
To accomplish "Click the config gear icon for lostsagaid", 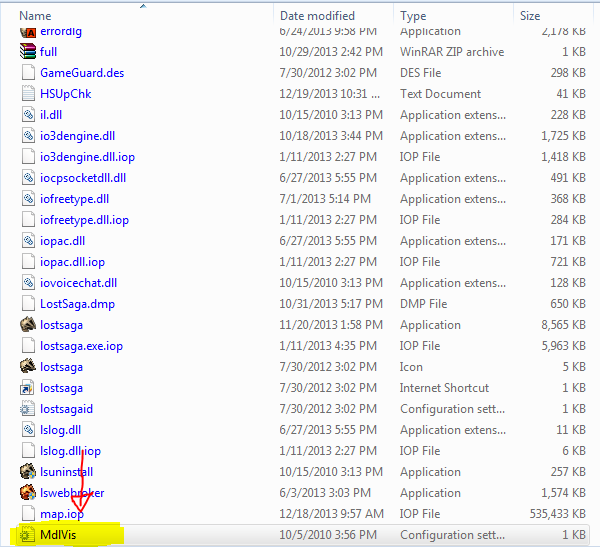I will click(x=28, y=409).
